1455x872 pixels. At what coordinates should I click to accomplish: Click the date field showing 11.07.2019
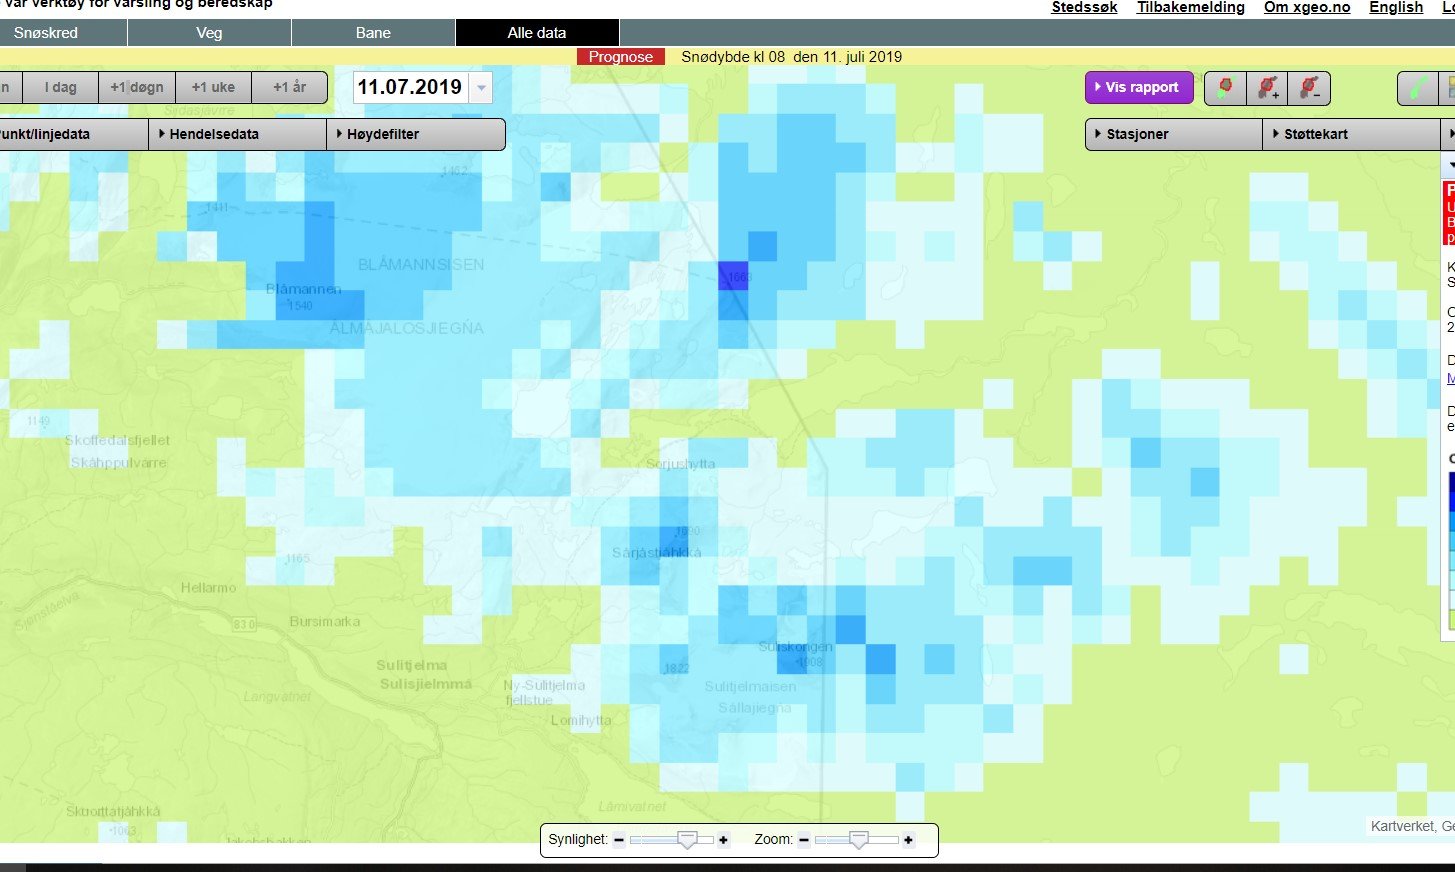[x=410, y=87]
